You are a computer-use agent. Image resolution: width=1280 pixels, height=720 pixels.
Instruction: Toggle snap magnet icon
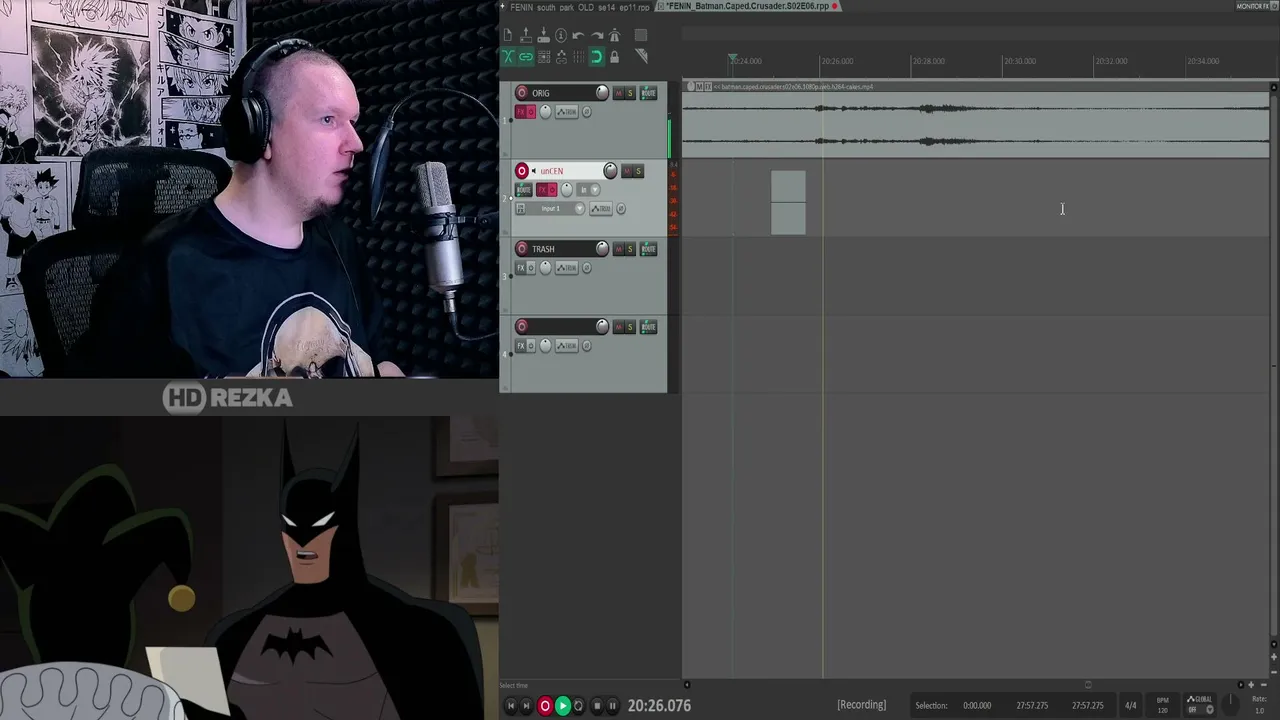(597, 57)
